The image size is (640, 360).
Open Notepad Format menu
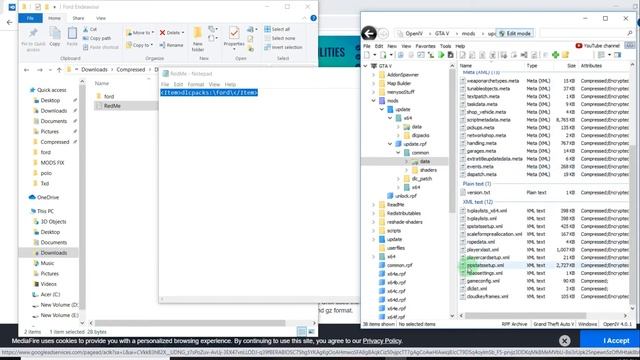click(x=196, y=84)
